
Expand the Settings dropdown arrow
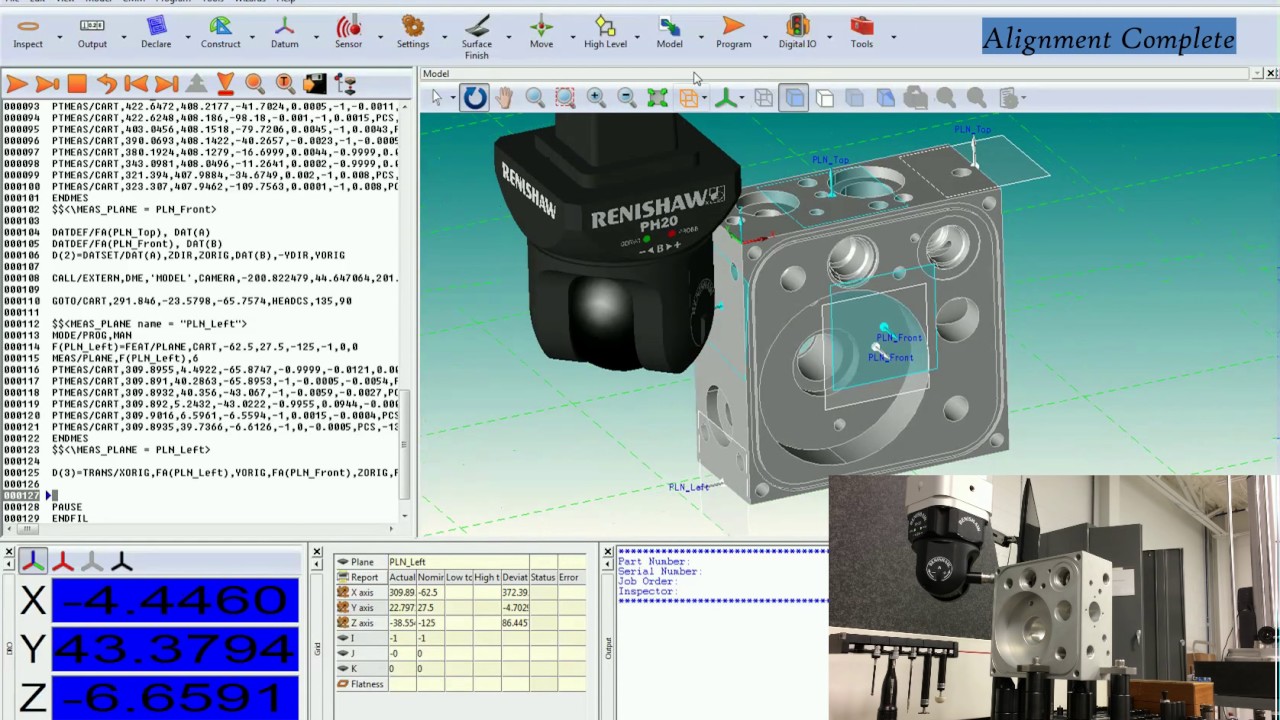pos(443,37)
